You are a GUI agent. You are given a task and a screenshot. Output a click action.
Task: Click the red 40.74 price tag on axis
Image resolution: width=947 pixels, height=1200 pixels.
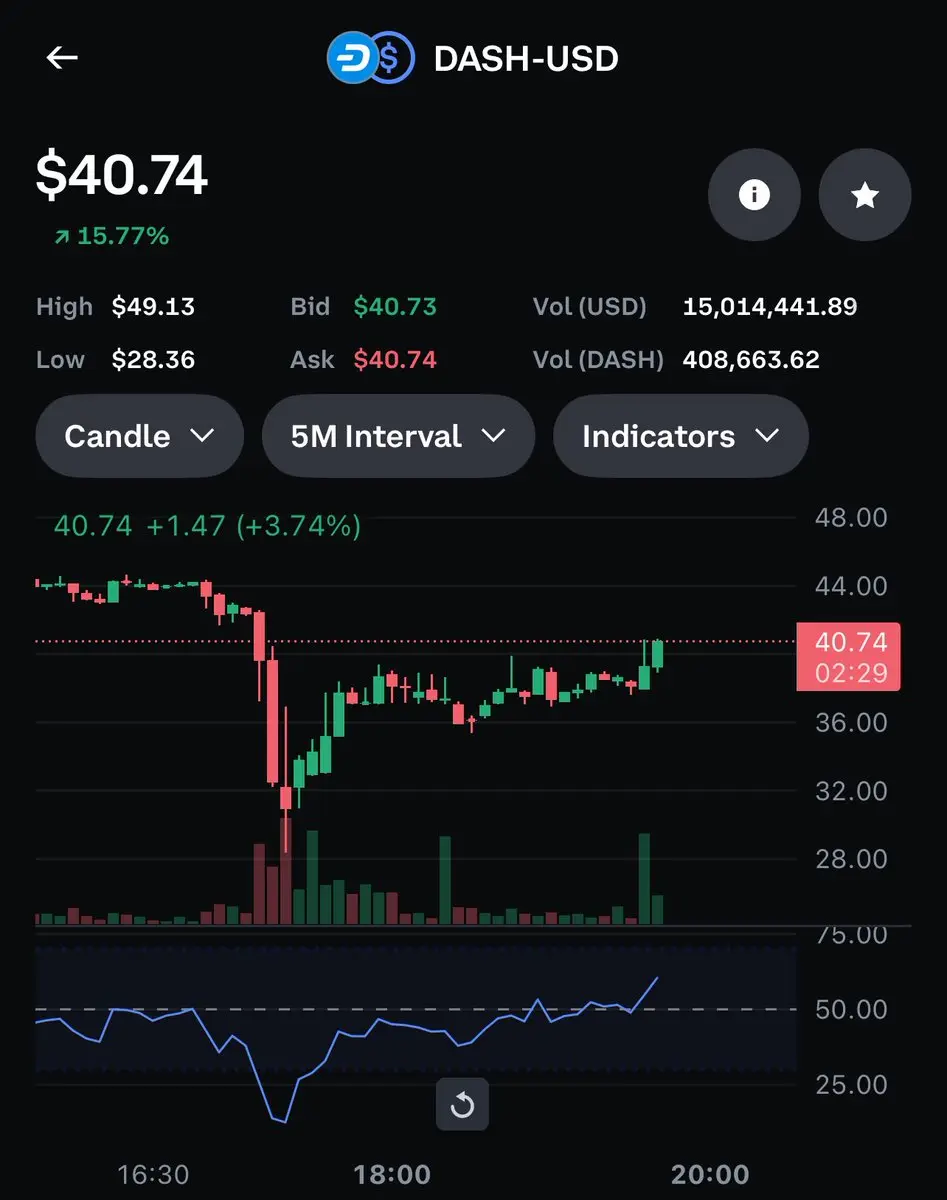[x=848, y=656]
